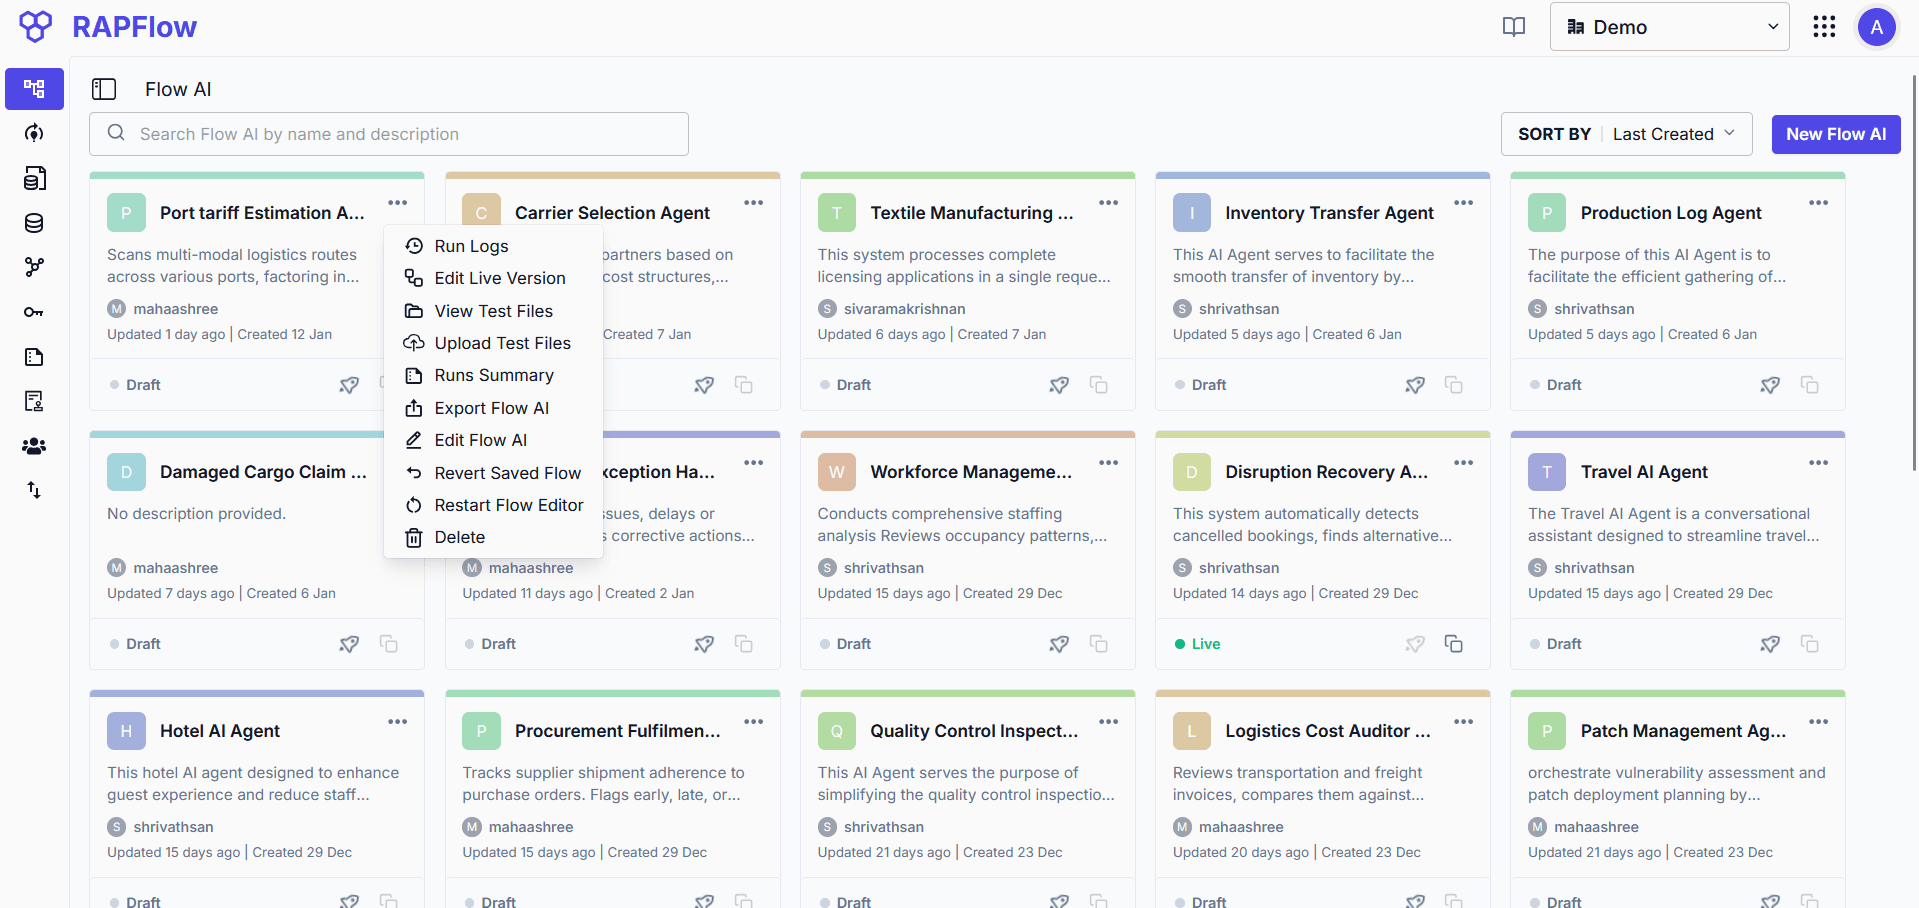Click the import/export arrows icon in sidebar

[x=34, y=490]
